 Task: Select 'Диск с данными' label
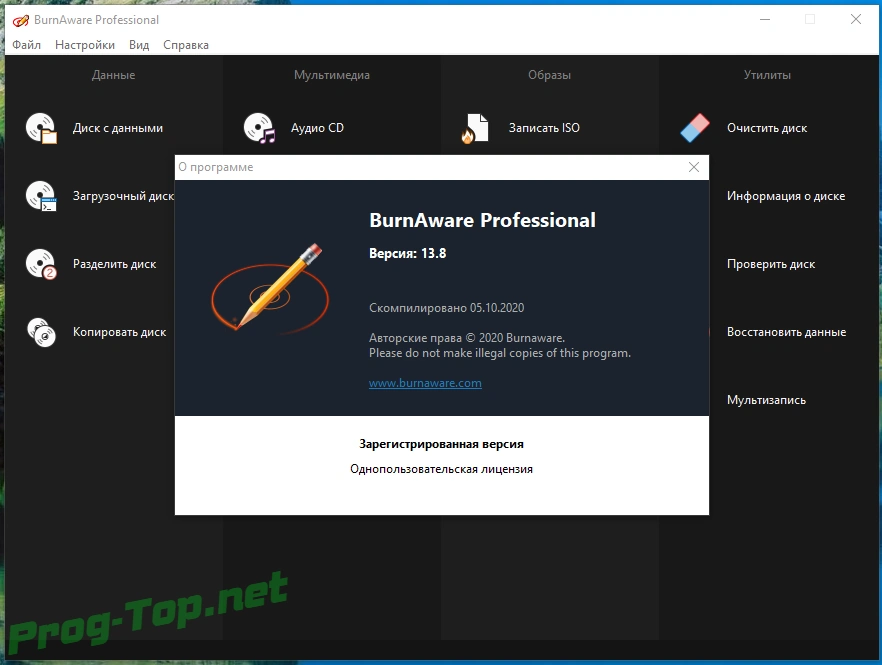point(118,128)
